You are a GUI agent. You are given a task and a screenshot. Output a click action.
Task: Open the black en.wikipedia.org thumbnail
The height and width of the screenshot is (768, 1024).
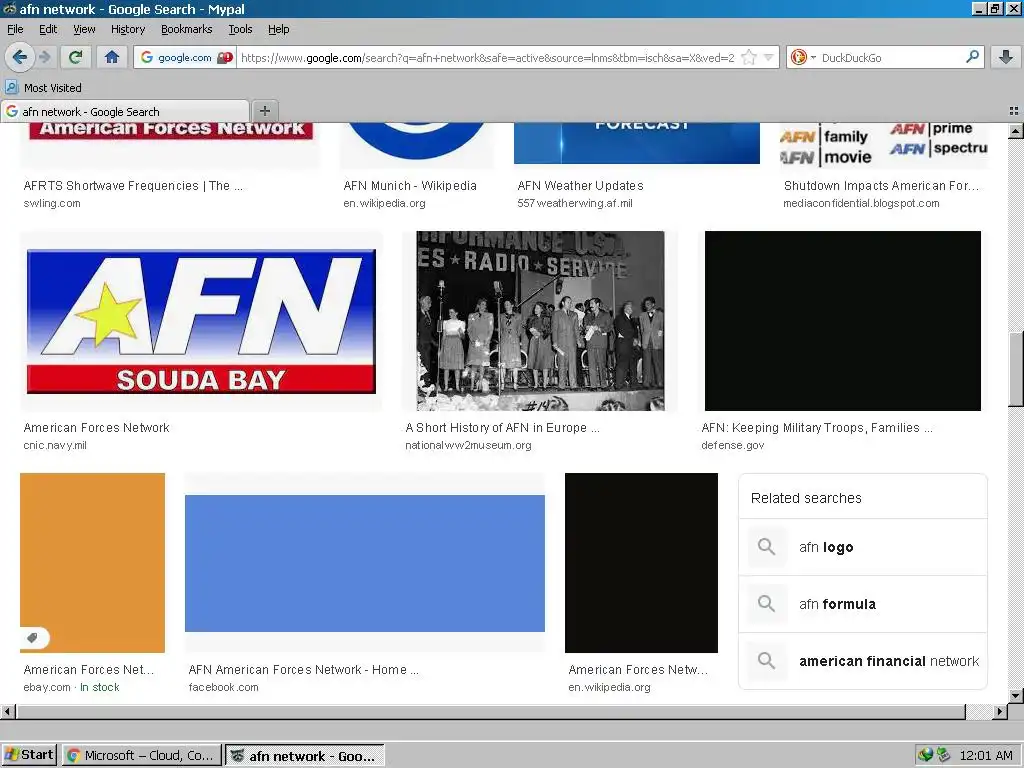click(641, 562)
